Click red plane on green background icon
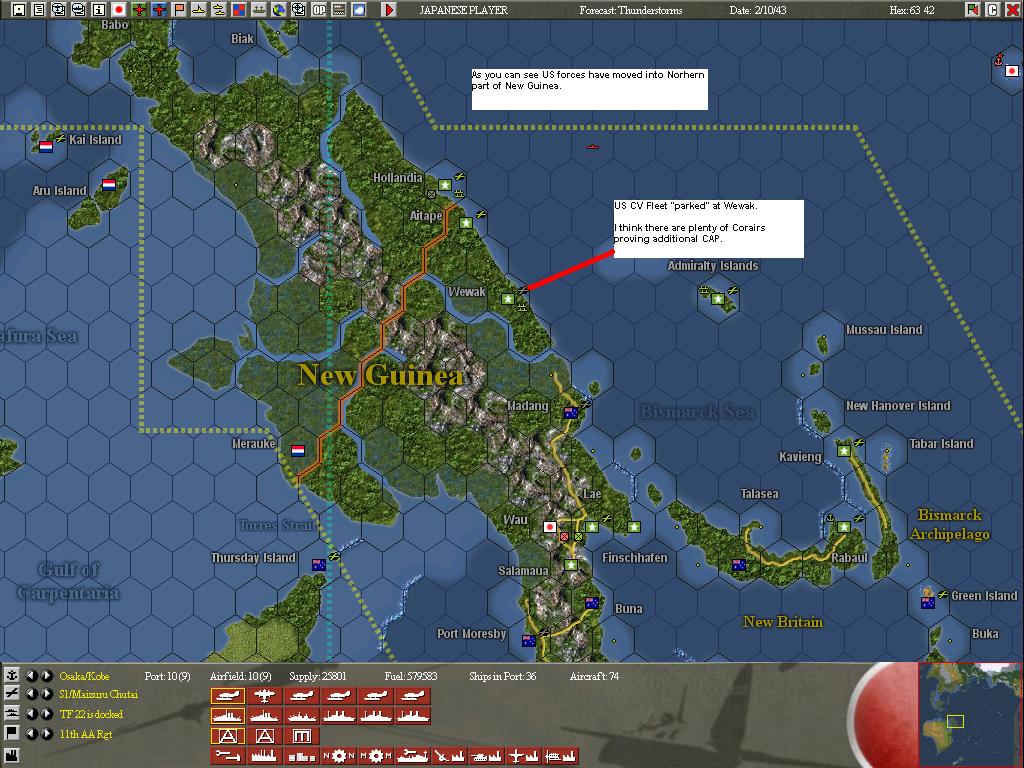Screen dimensions: 1024x768 (139, 9)
